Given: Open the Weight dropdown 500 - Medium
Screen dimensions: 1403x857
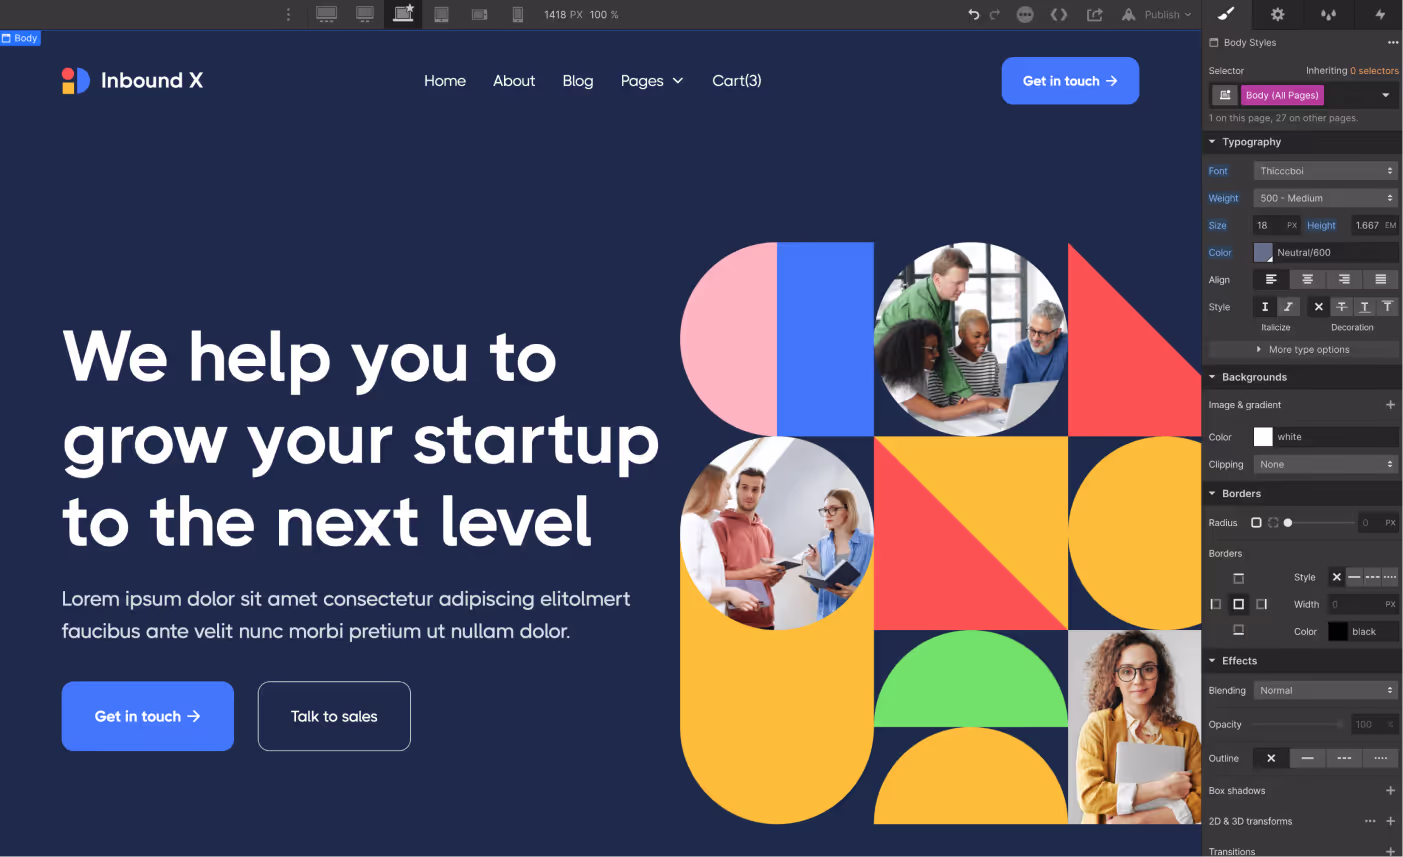Looking at the screenshot, I should pyautogui.click(x=1326, y=198).
